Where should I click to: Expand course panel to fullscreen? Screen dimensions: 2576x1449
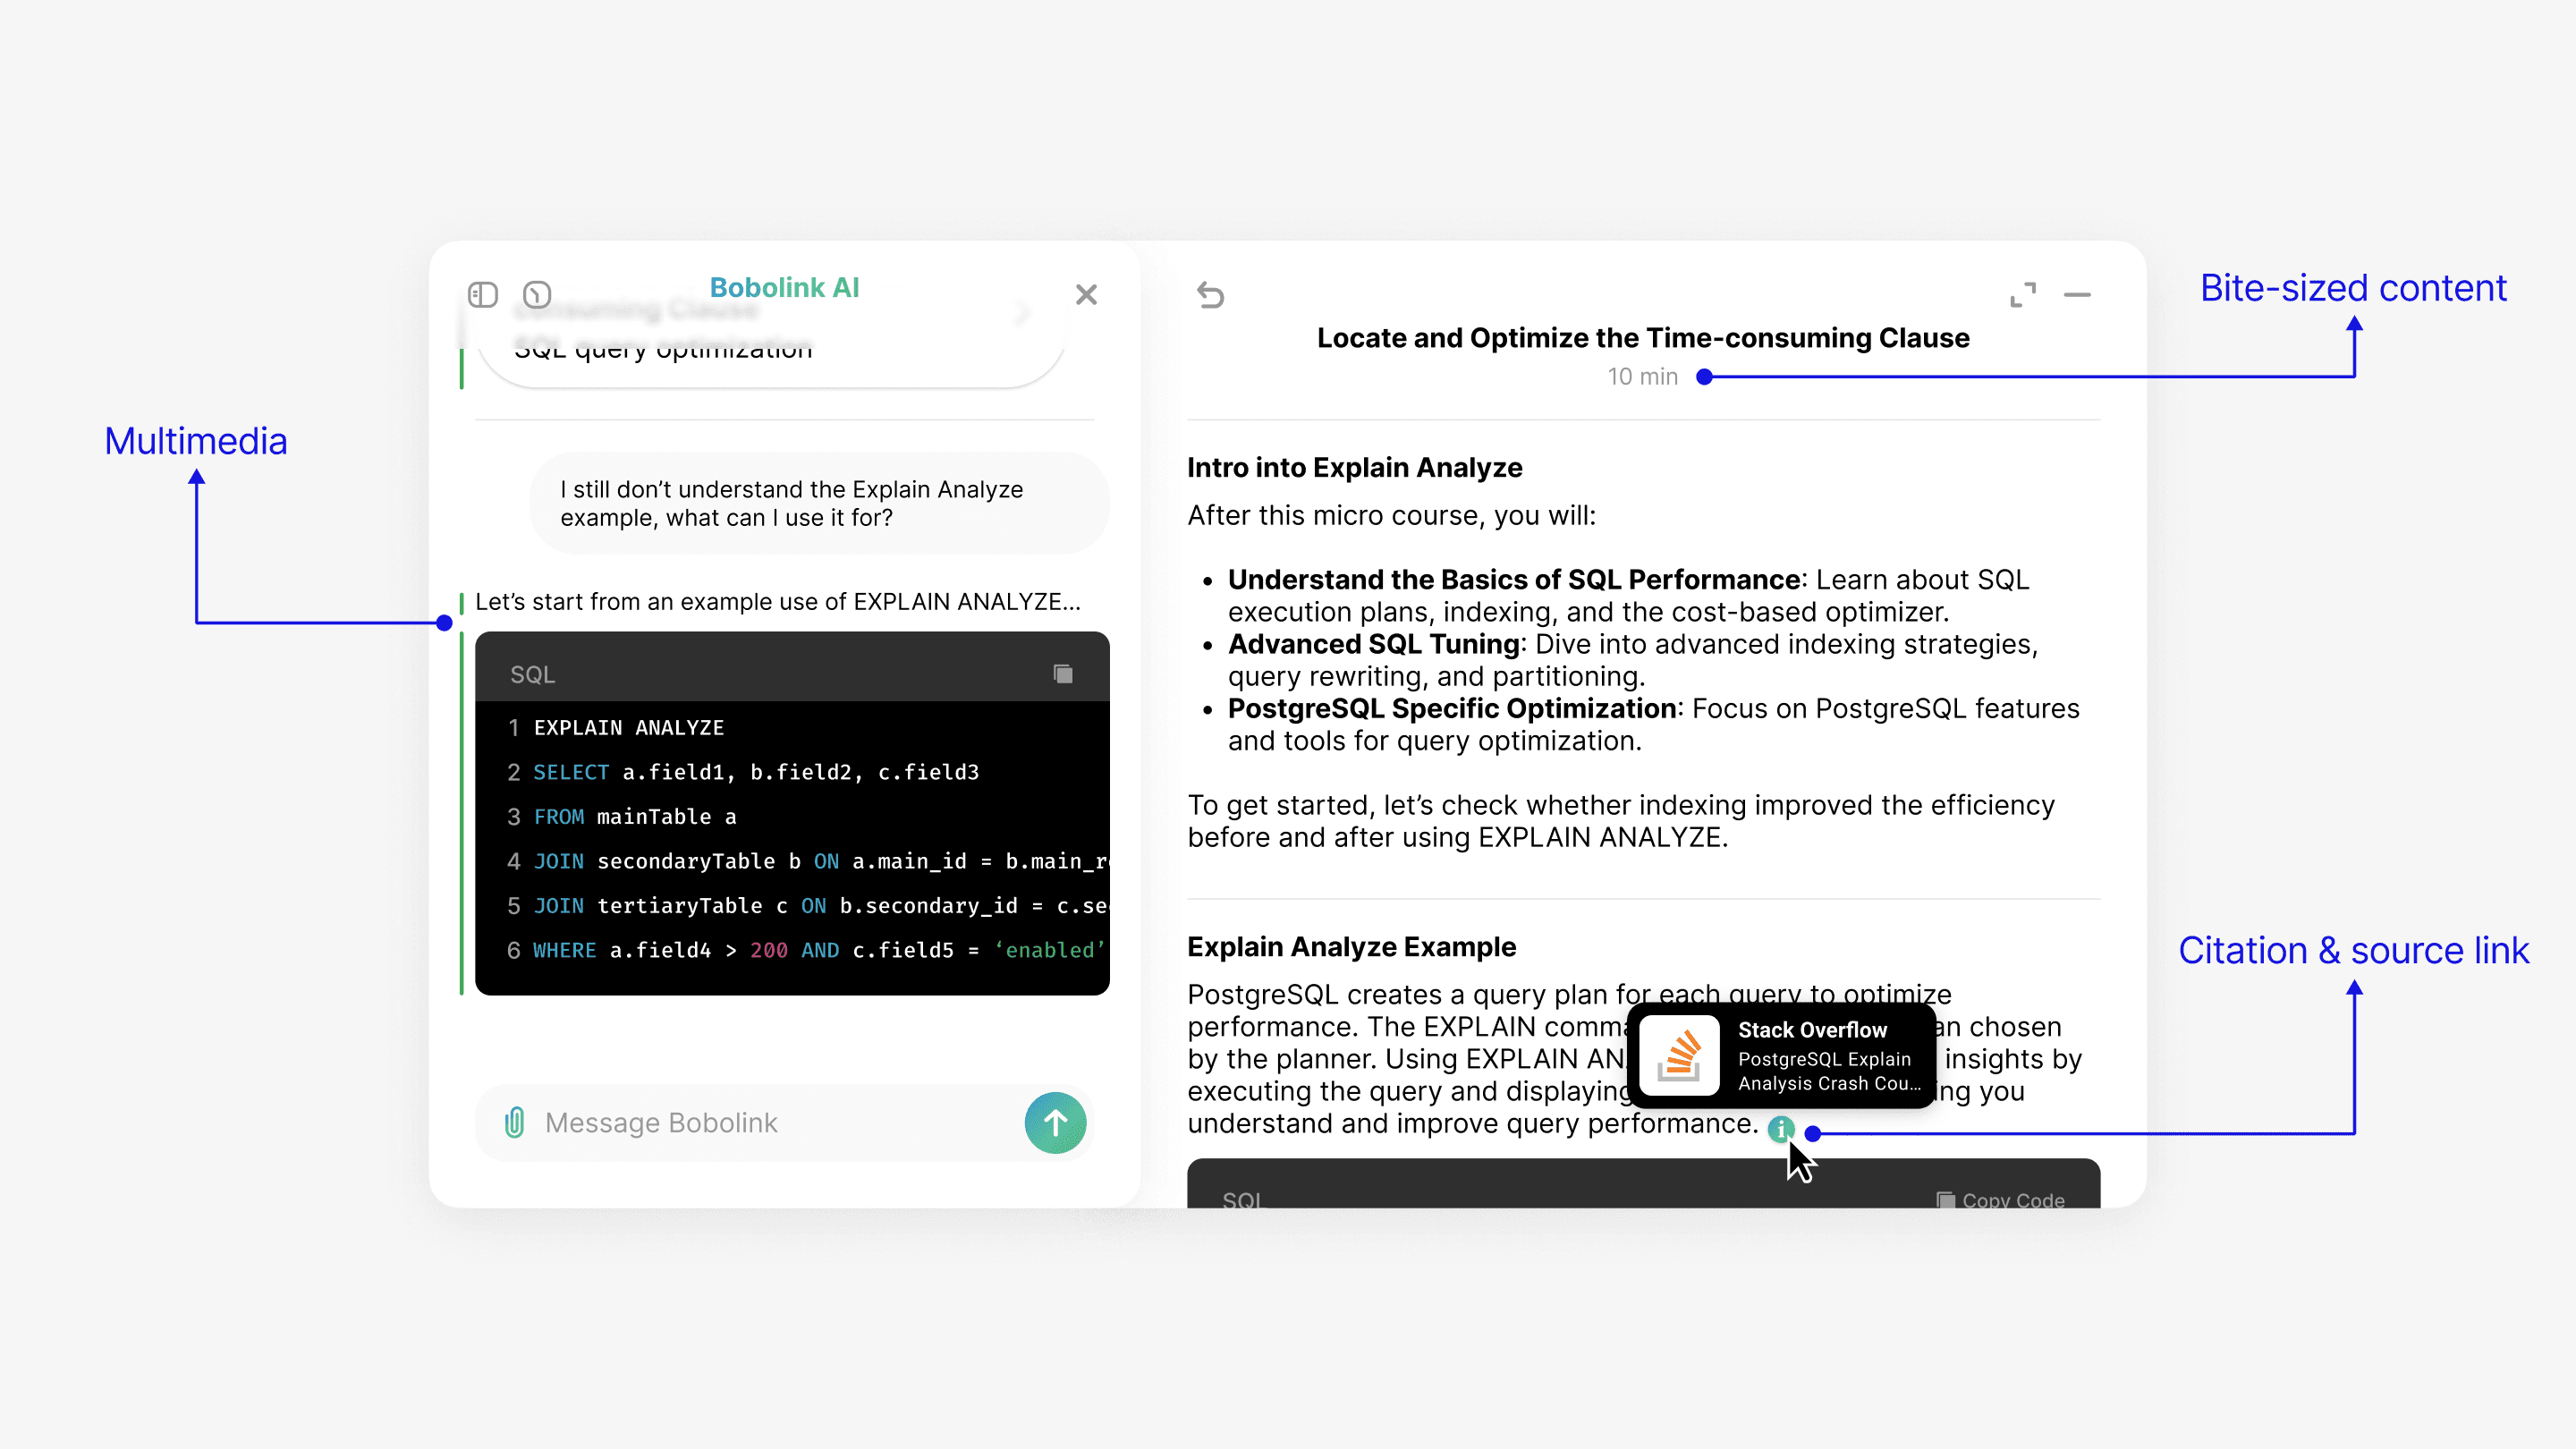2022,294
